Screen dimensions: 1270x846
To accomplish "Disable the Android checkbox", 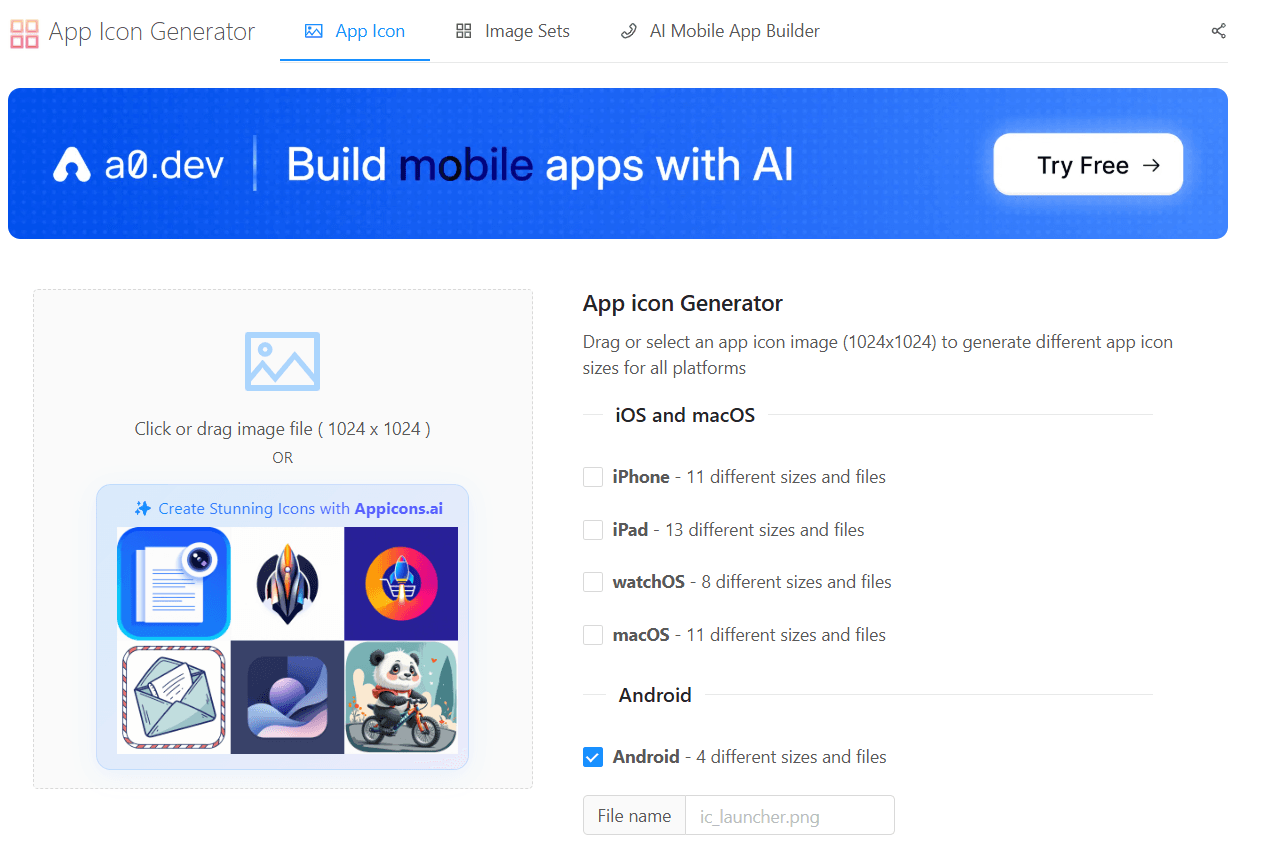I will click(592, 757).
